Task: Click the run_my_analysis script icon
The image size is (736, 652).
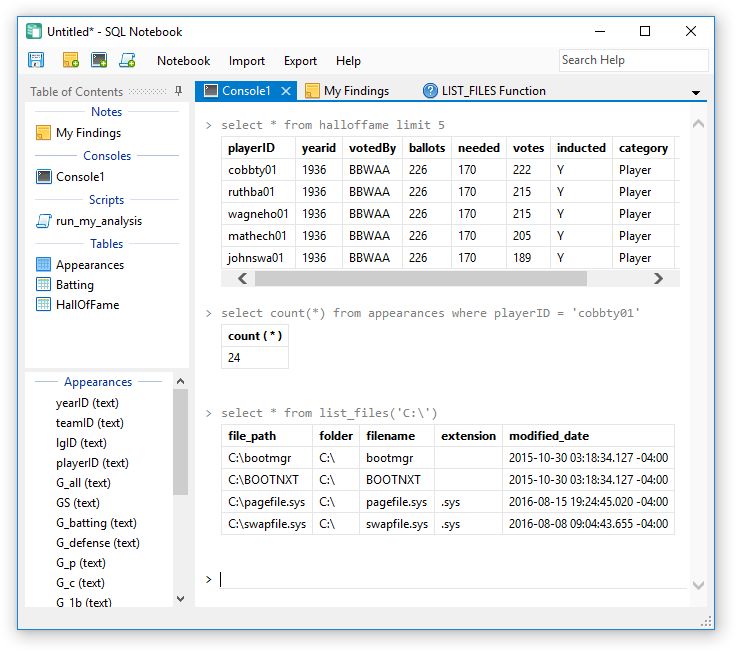Action: 44,221
